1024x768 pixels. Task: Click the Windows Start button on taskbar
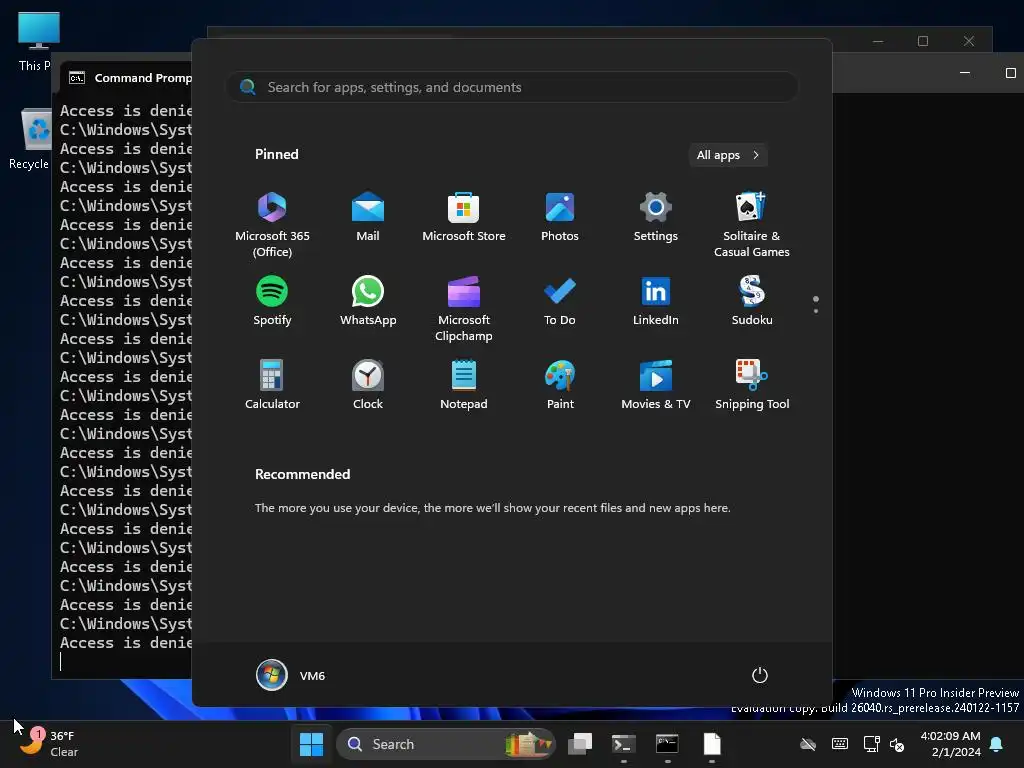[x=312, y=744]
